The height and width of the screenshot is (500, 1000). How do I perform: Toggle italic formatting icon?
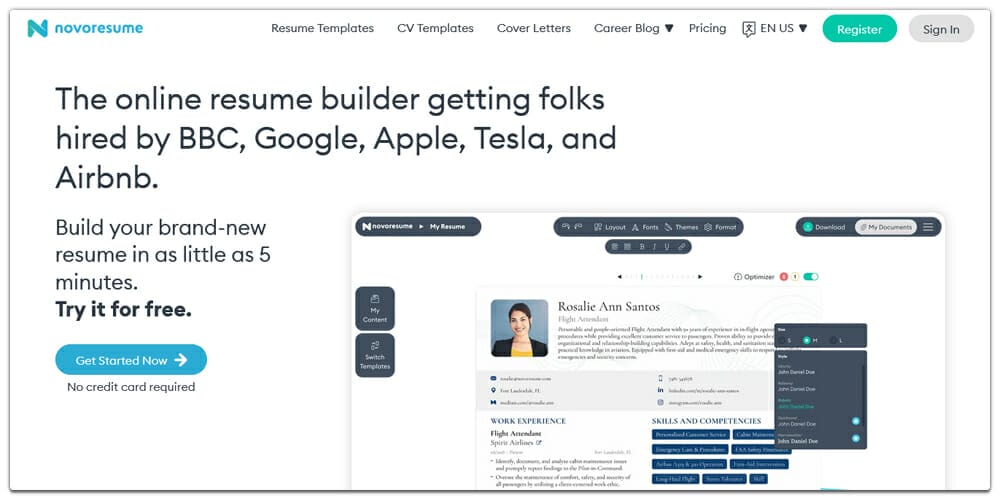click(x=655, y=246)
